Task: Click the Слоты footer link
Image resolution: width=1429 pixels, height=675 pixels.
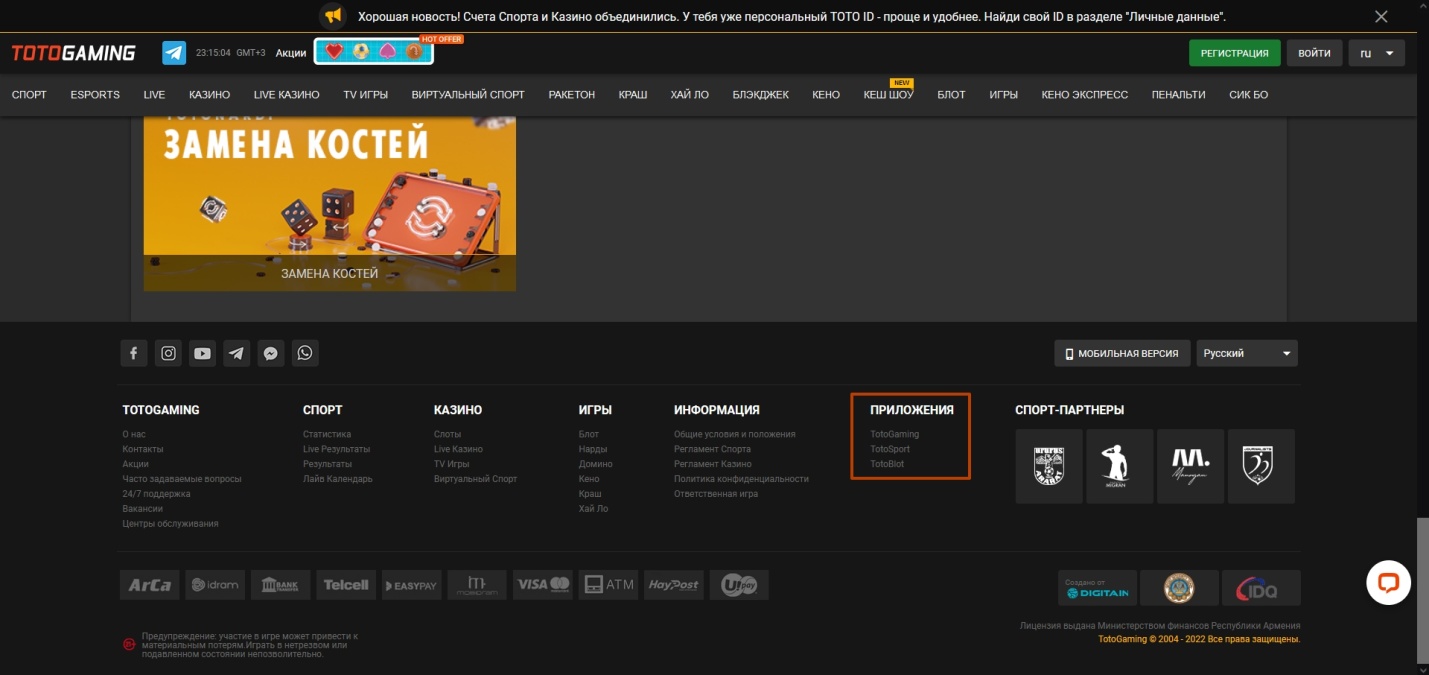Action: (x=448, y=434)
